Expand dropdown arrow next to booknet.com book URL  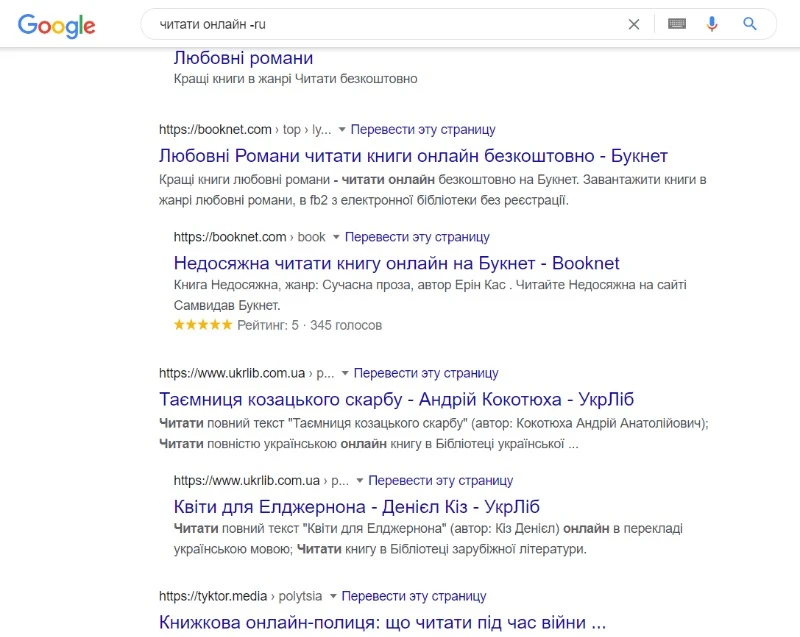[x=336, y=238]
